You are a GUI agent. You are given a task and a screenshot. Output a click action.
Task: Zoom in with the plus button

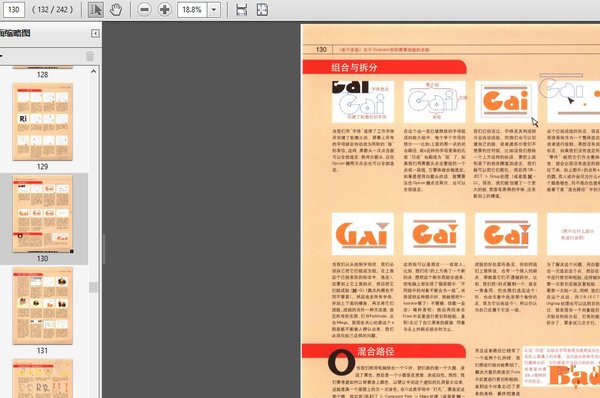point(165,10)
